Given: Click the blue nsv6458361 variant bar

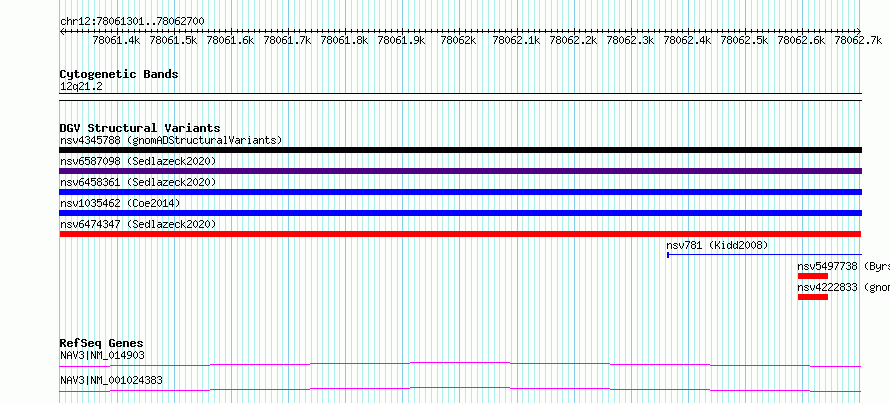Looking at the screenshot, I should [x=460, y=192].
